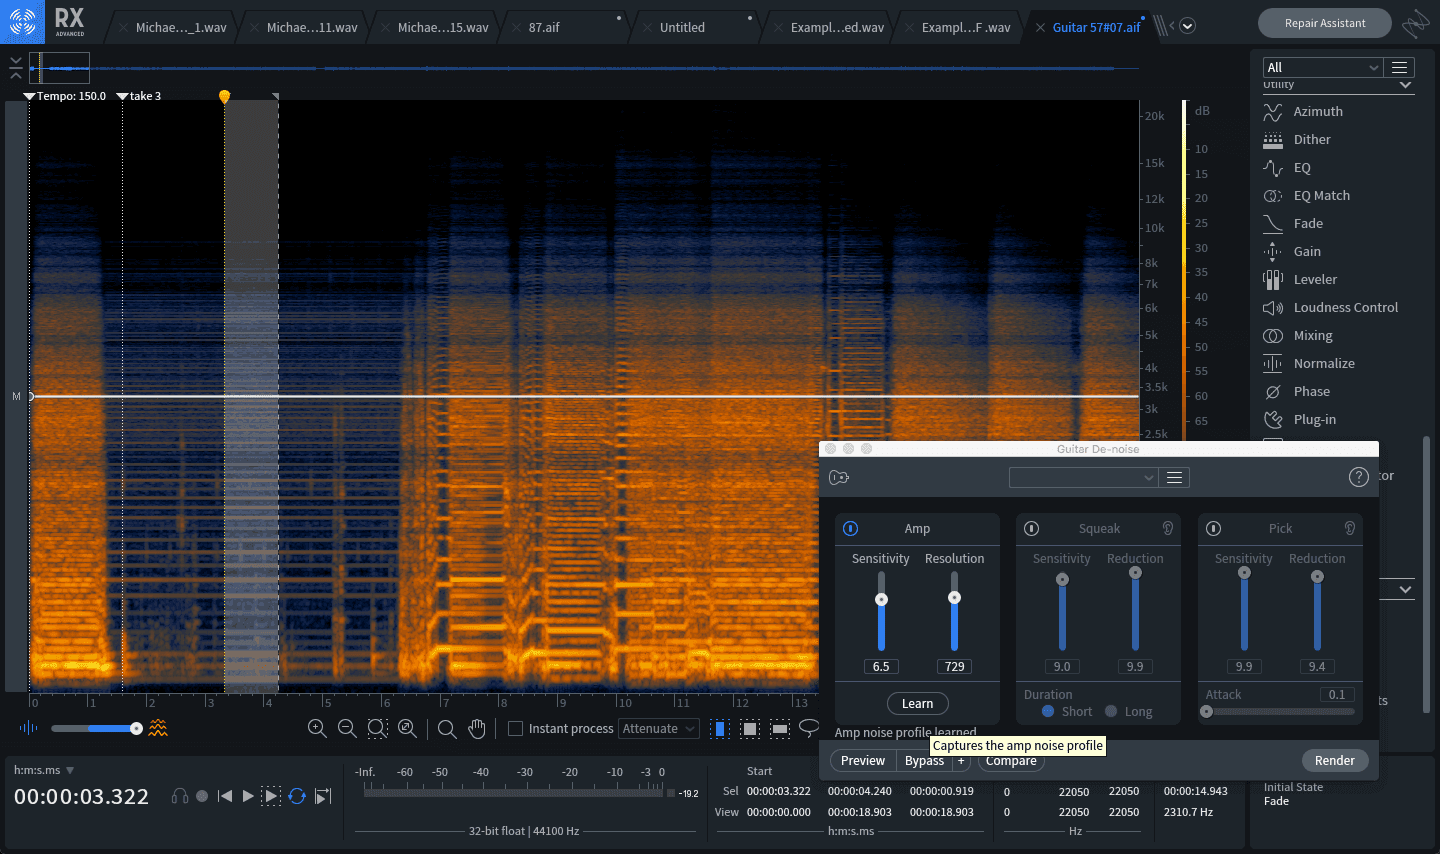Click the Render button
The height and width of the screenshot is (854, 1440).
[x=1335, y=761]
